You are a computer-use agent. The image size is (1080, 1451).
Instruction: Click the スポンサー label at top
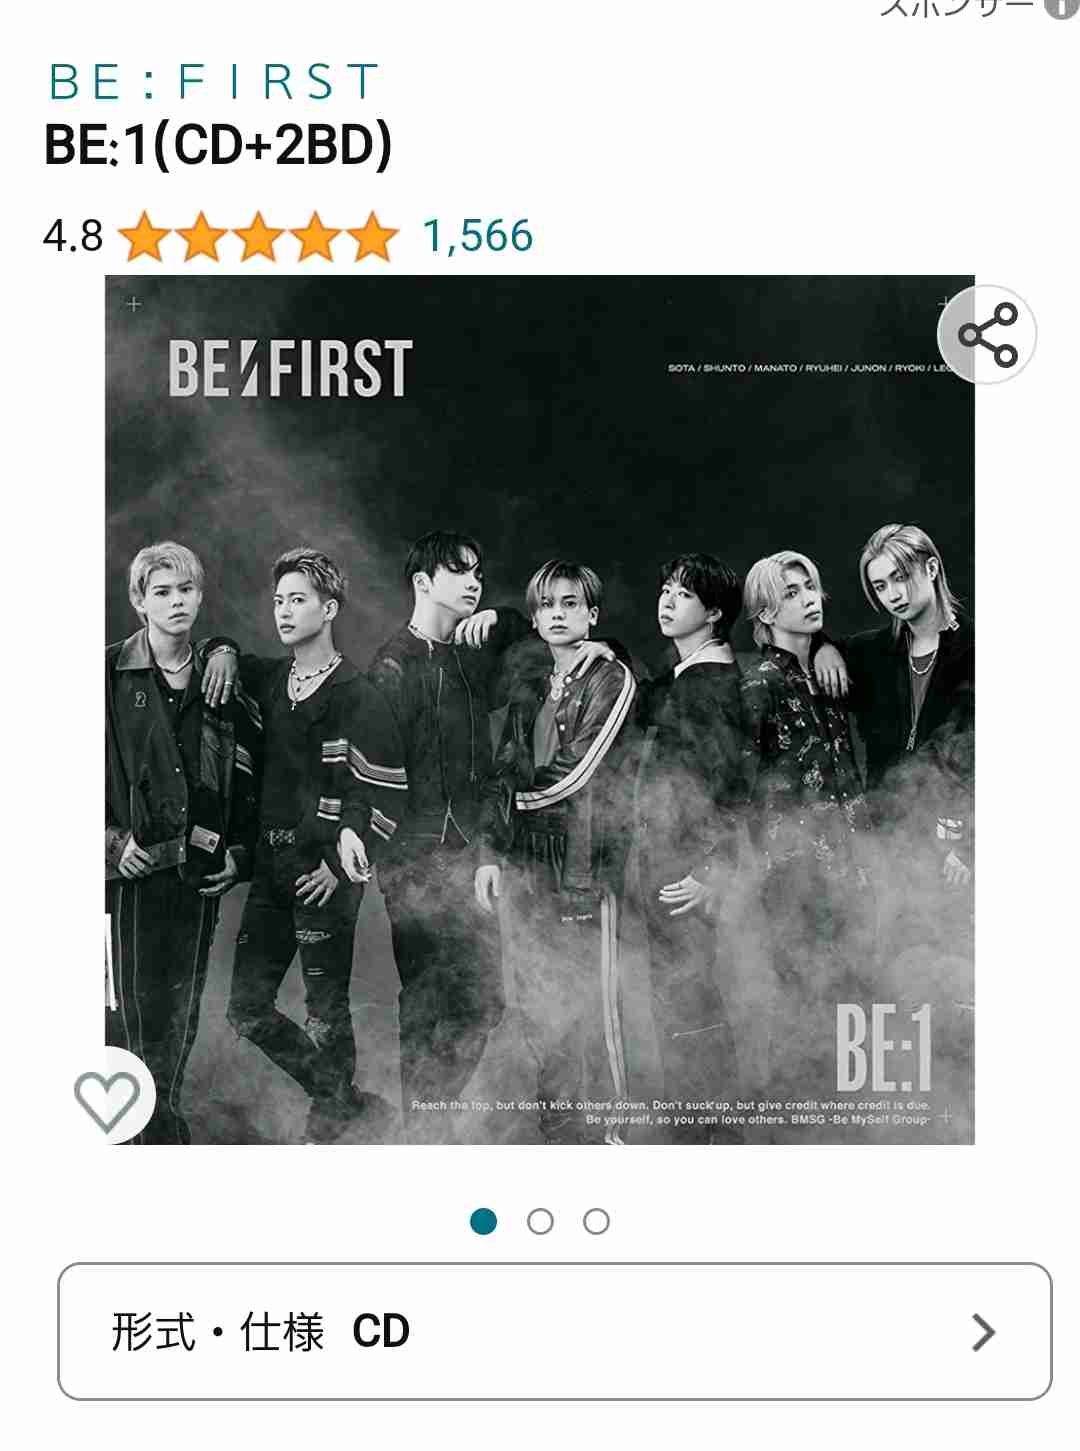tap(957, 7)
